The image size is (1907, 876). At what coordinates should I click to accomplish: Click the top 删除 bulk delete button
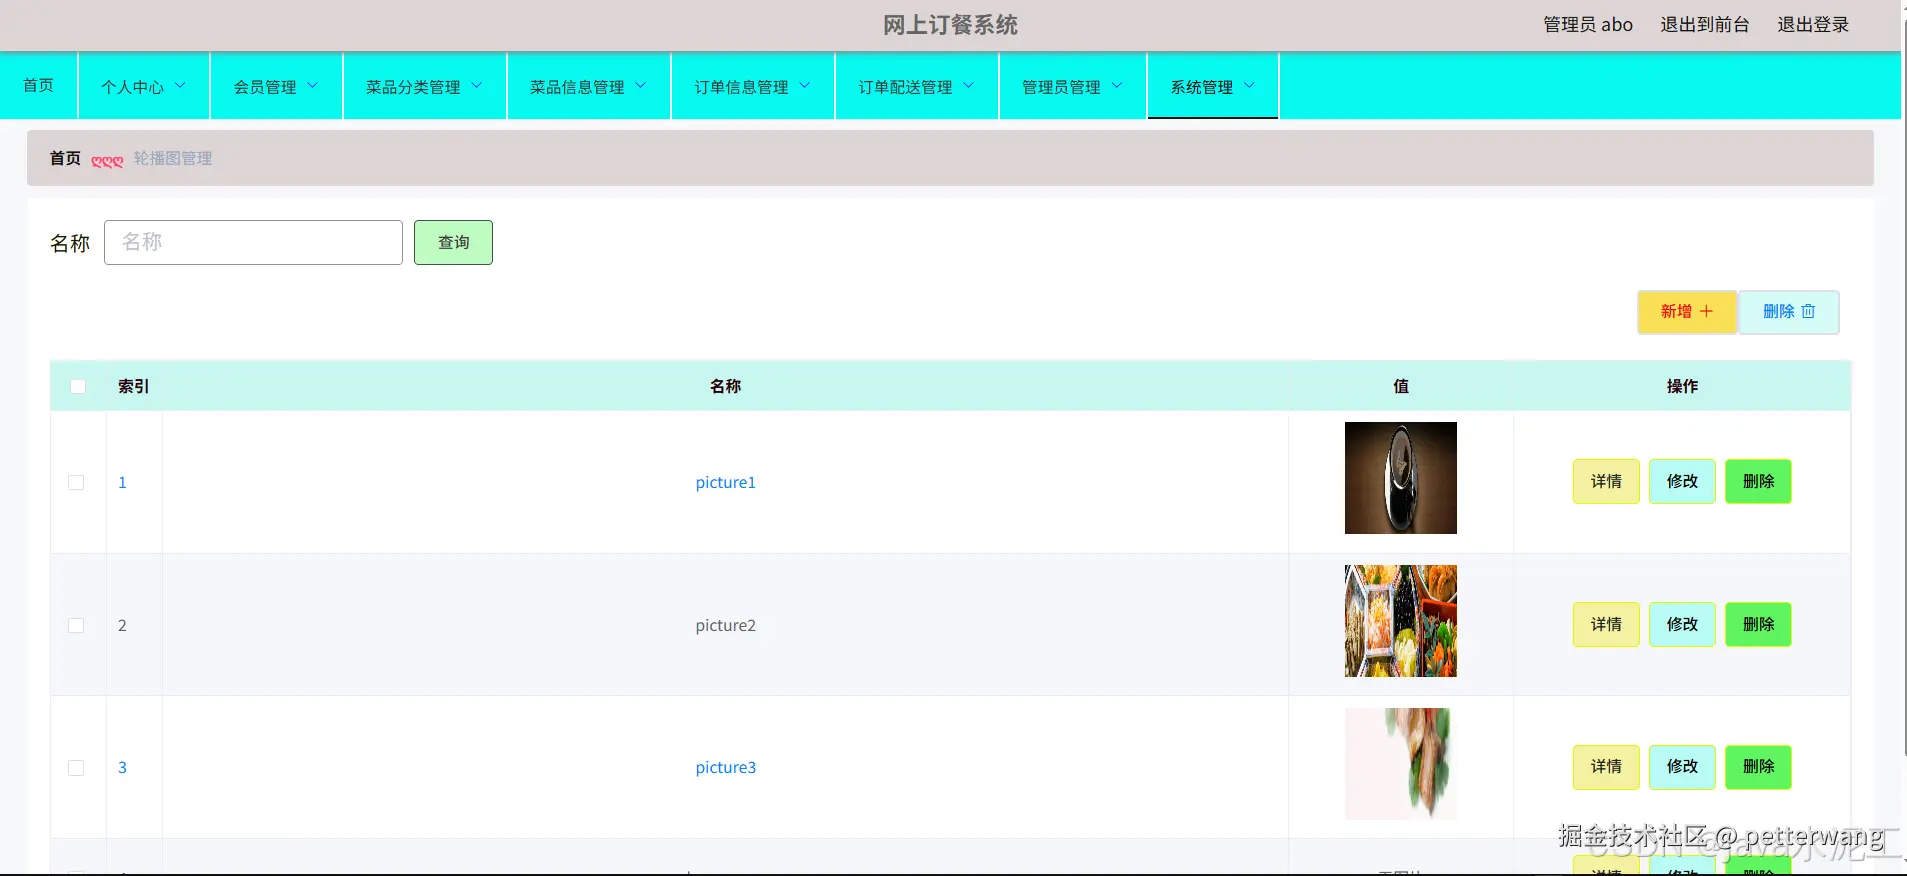pyautogui.click(x=1789, y=312)
